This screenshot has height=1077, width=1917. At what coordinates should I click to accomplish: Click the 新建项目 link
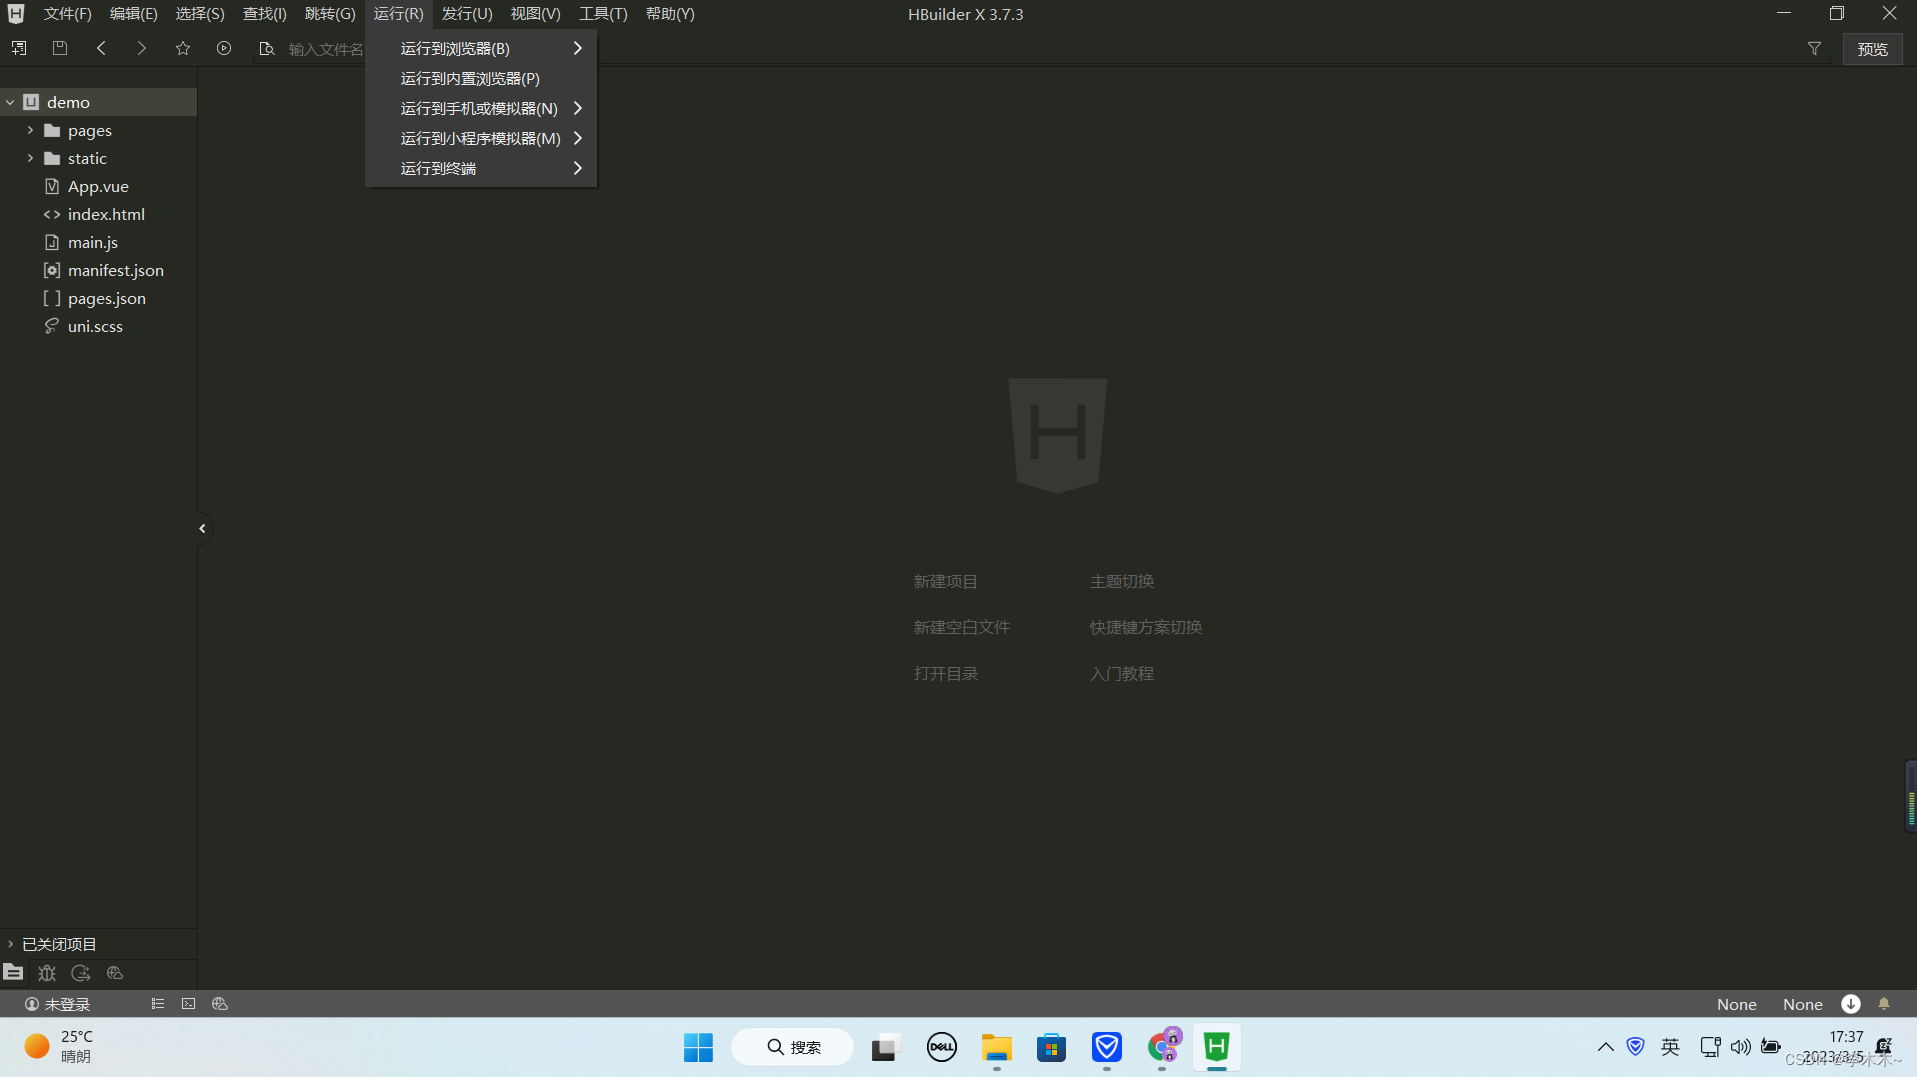(945, 581)
